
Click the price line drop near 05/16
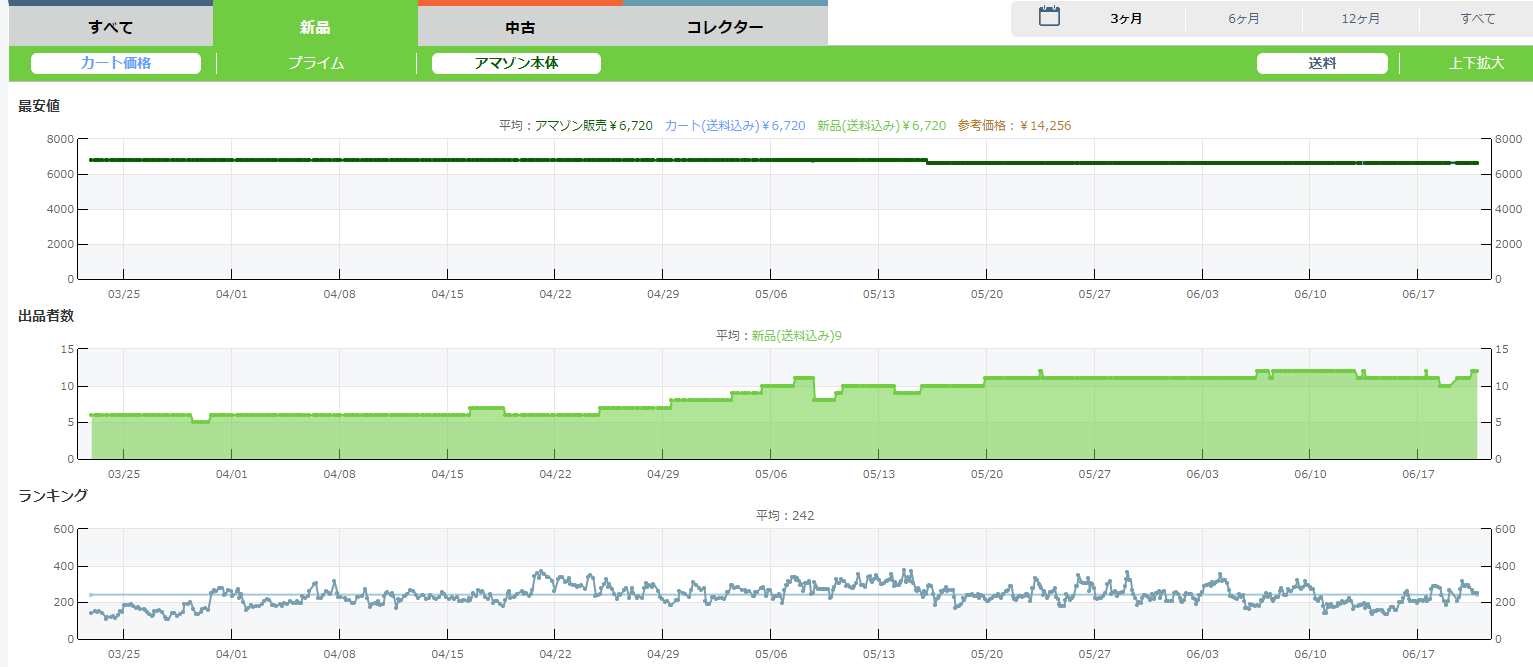point(927,161)
